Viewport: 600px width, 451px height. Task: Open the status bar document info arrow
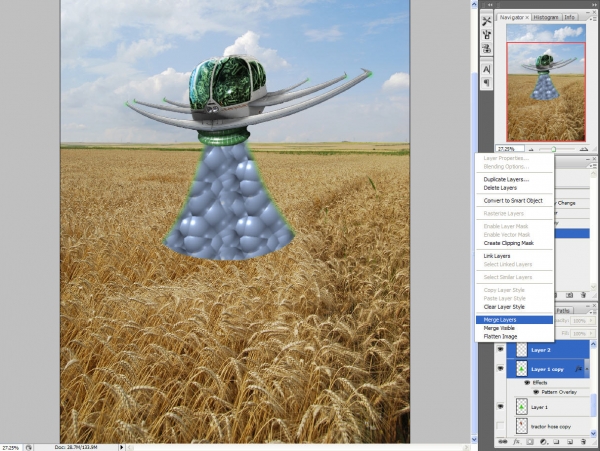pos(122,447)
